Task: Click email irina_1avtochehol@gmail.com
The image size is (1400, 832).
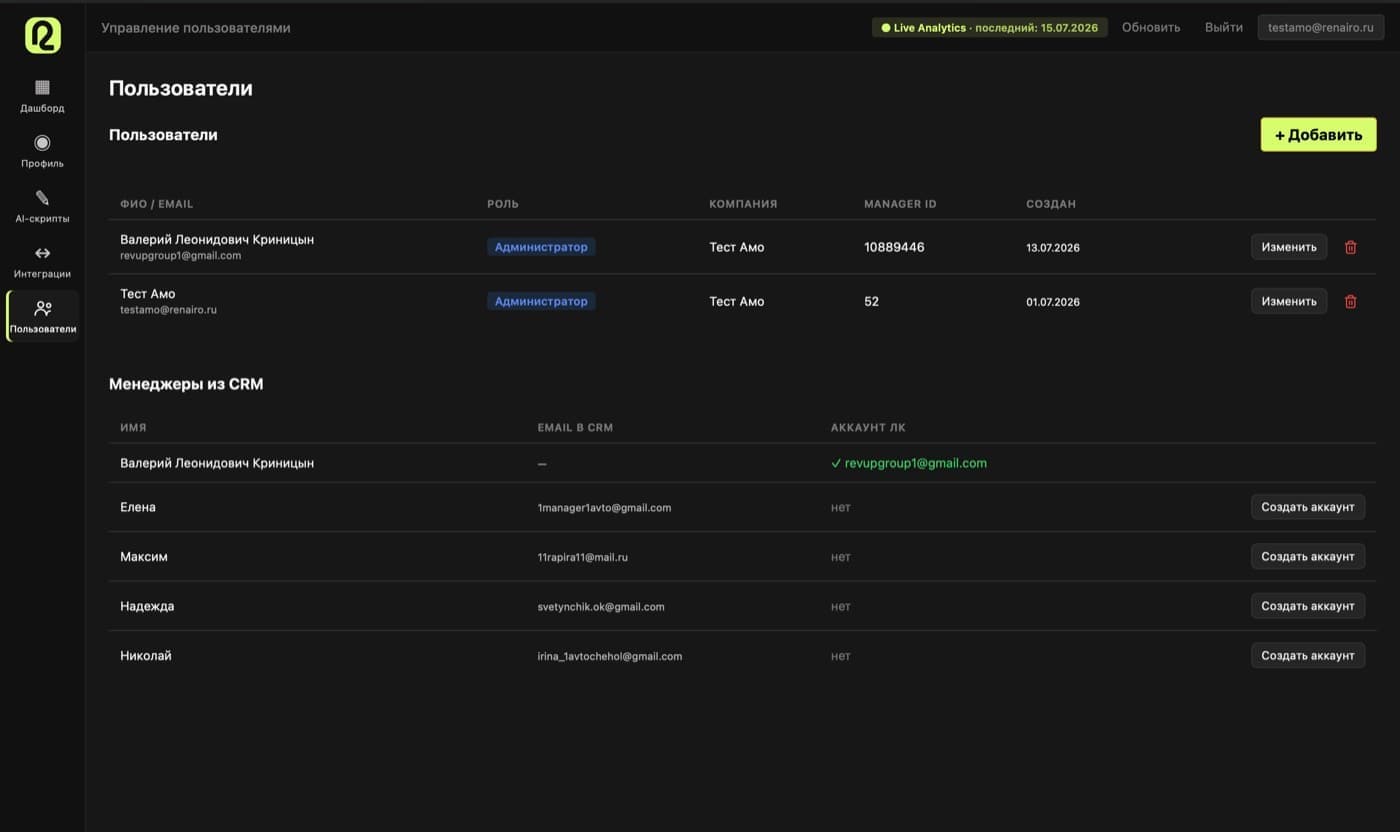Action: click(610, 657)
